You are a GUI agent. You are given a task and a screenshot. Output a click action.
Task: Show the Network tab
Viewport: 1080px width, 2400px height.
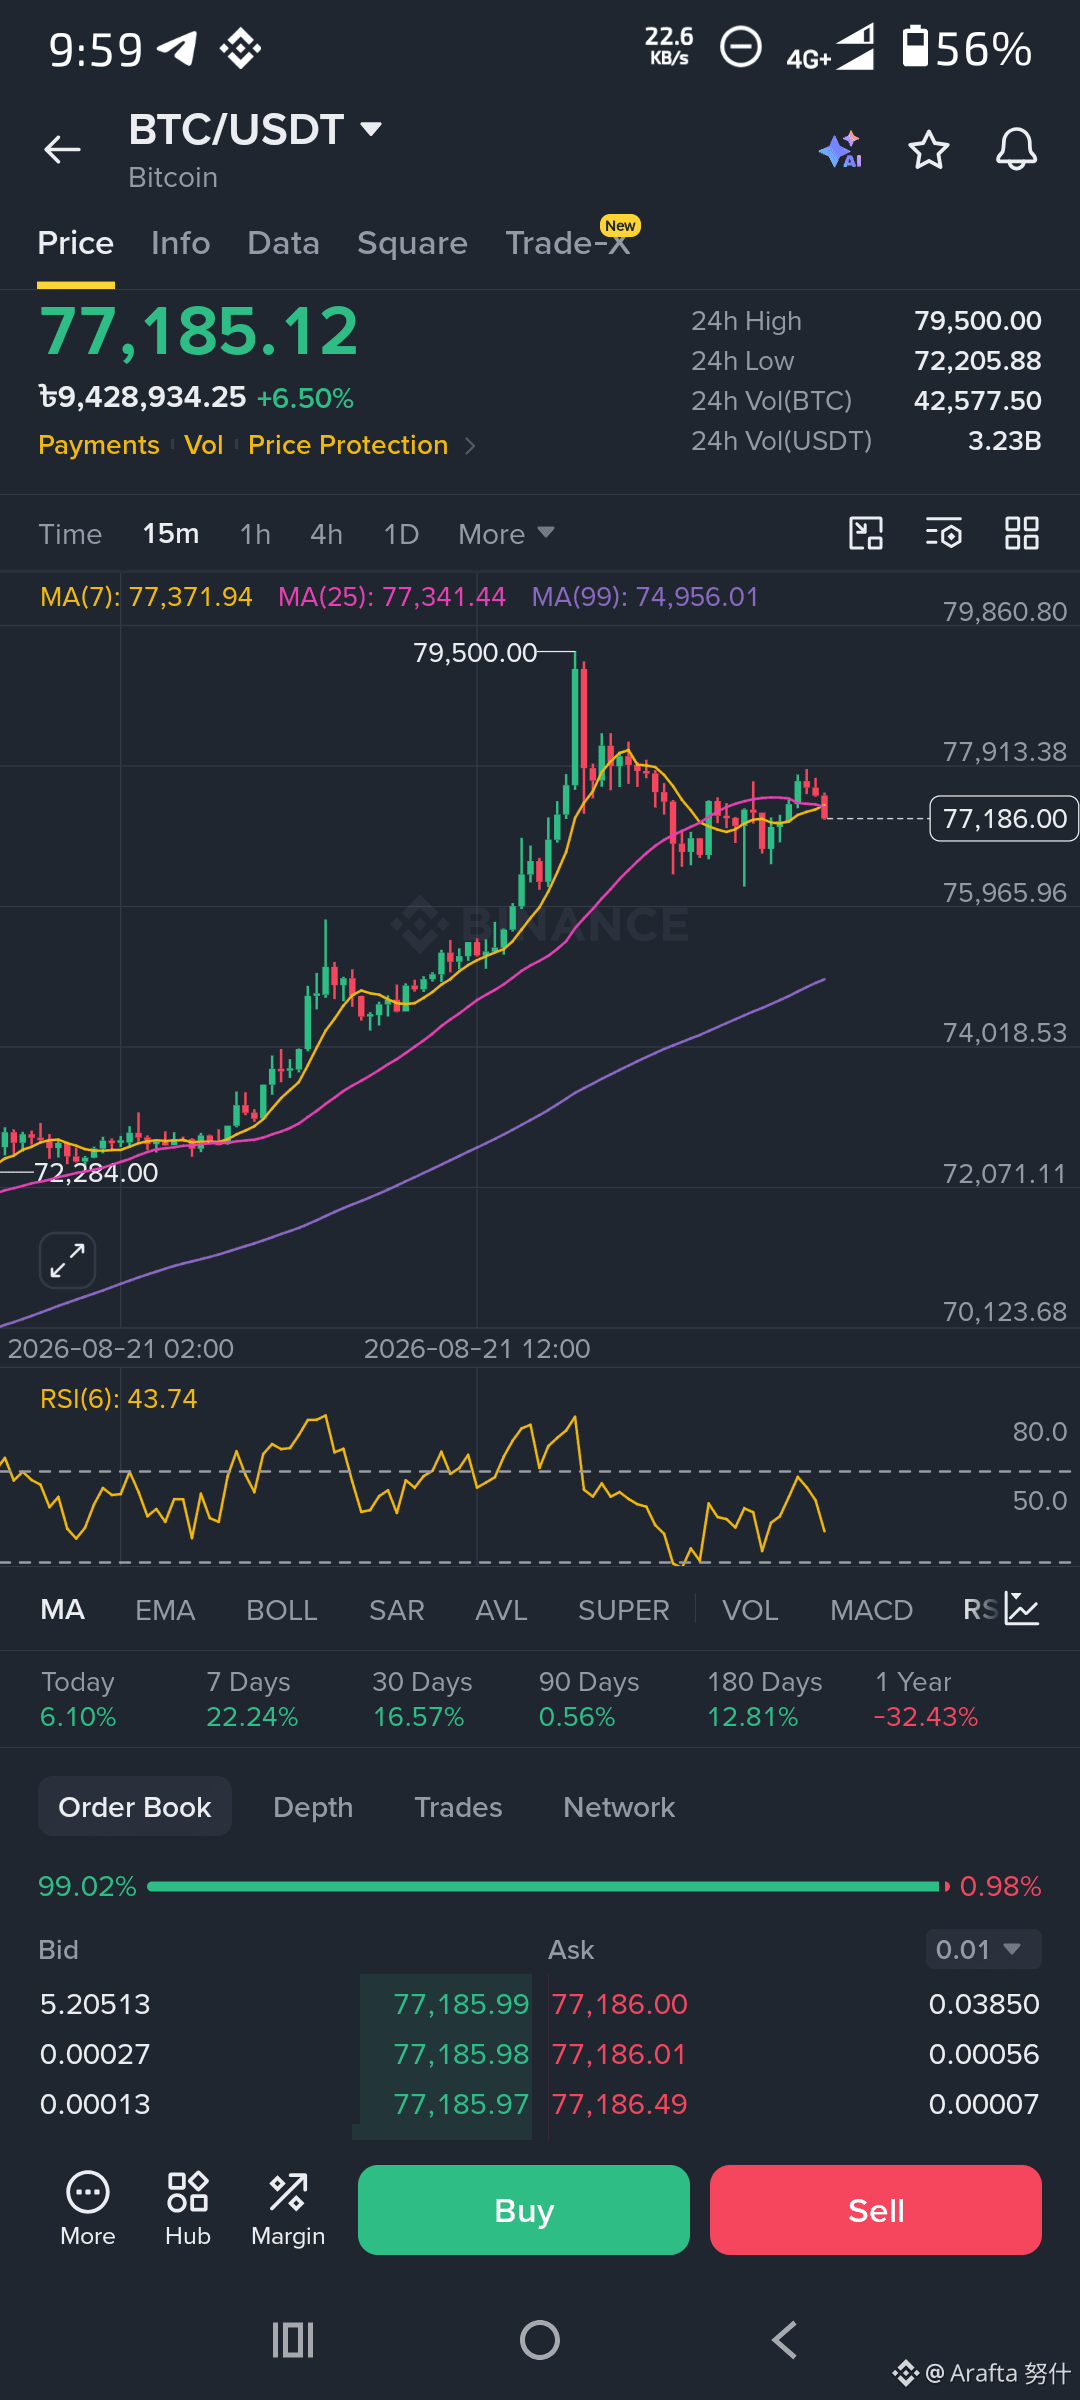click(x=619, y=1807)
